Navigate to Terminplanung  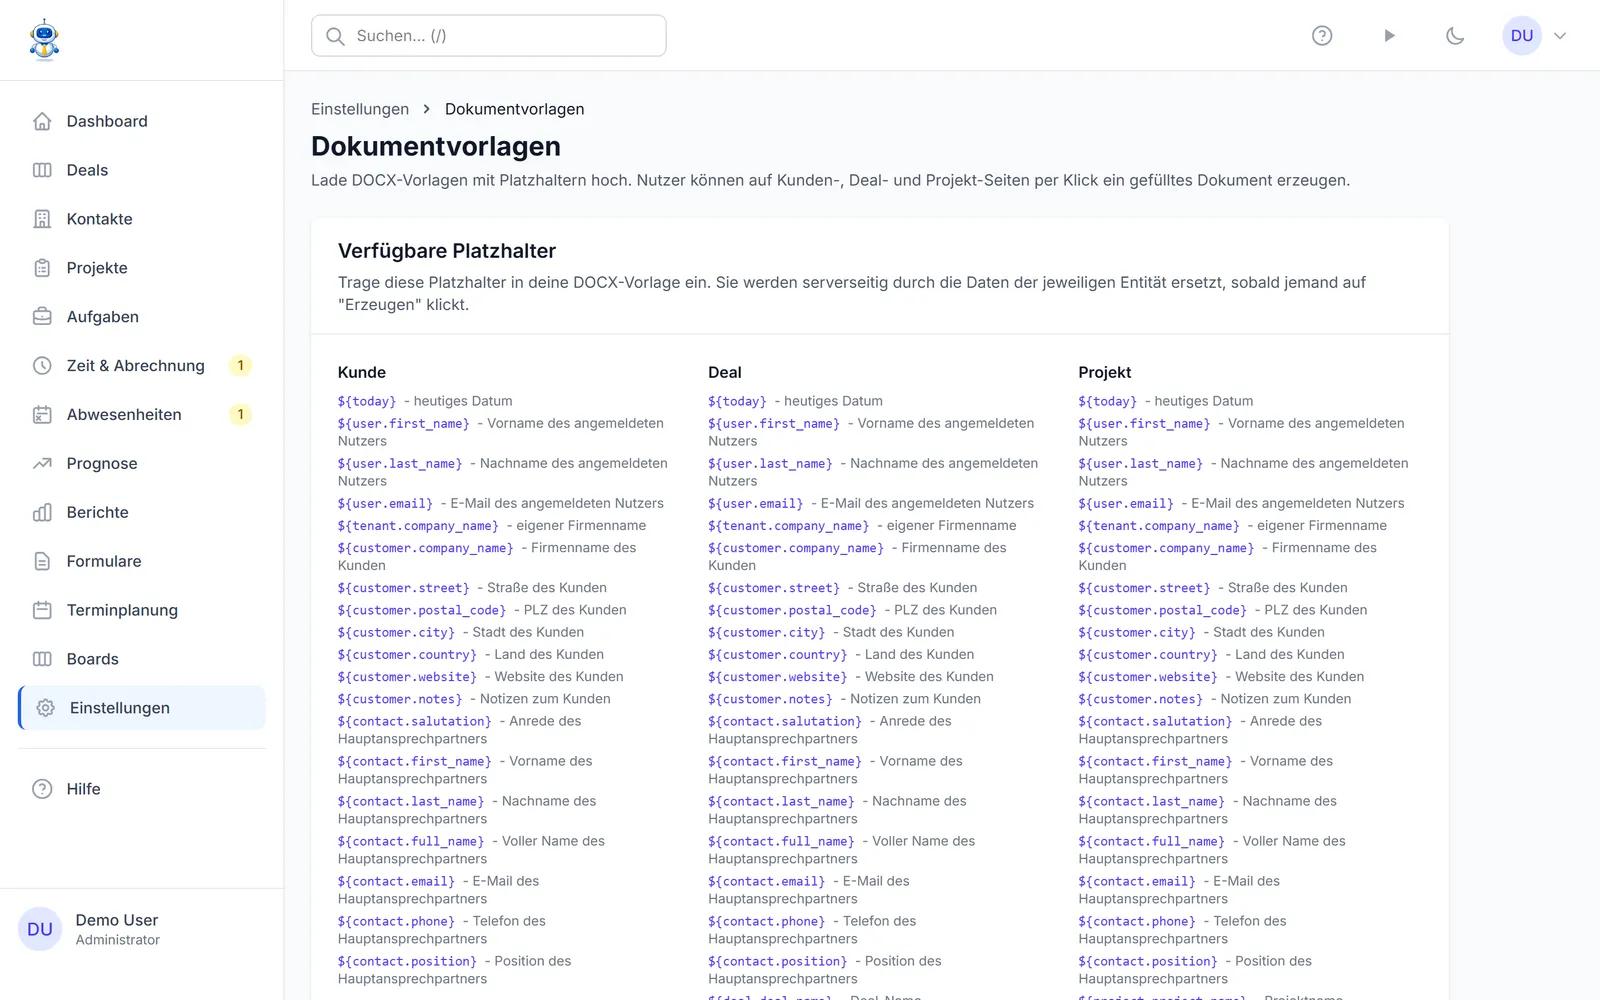pyautogui.click(x=142, y=611)
